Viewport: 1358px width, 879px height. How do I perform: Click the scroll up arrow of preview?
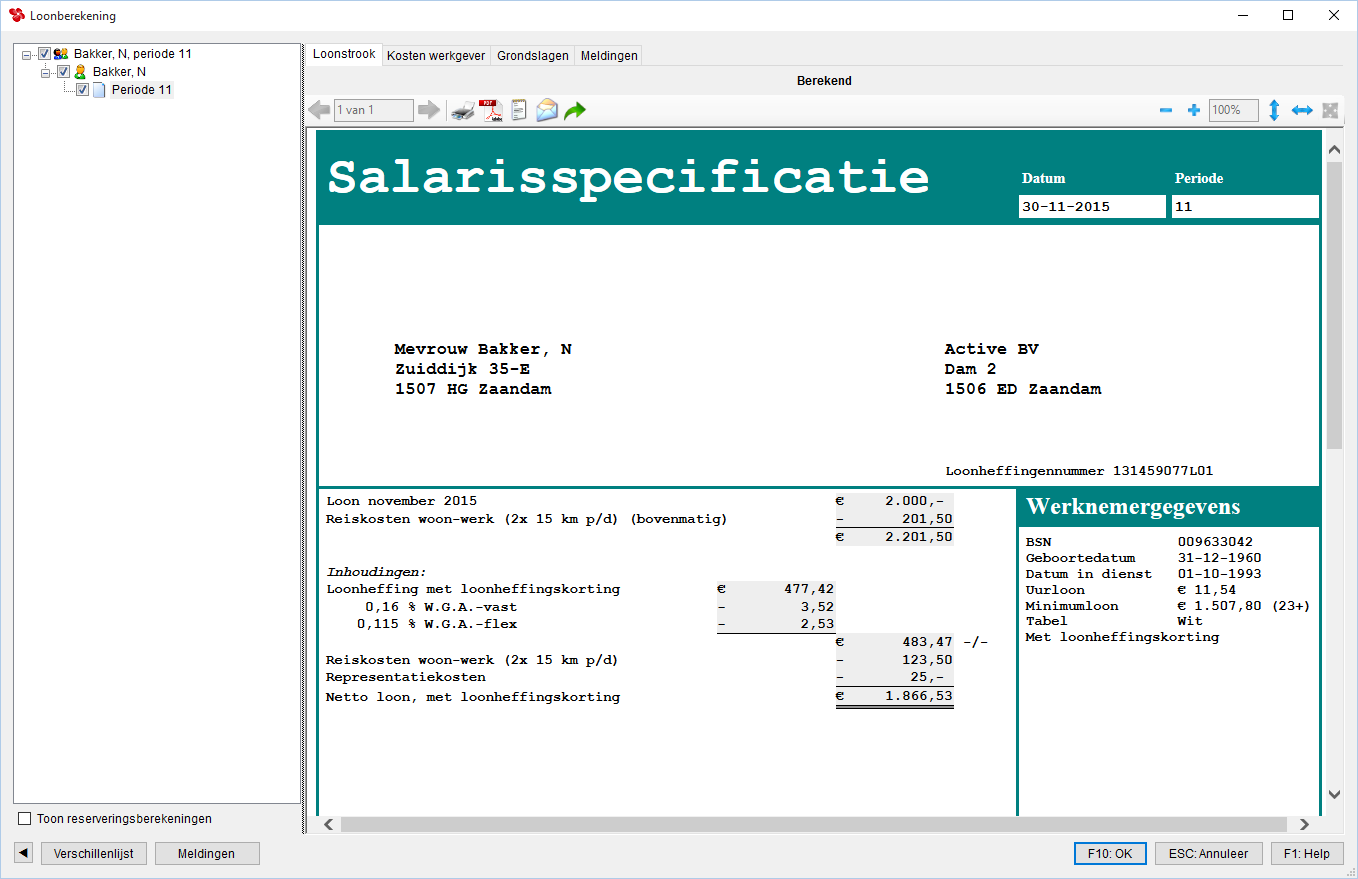1334,150
